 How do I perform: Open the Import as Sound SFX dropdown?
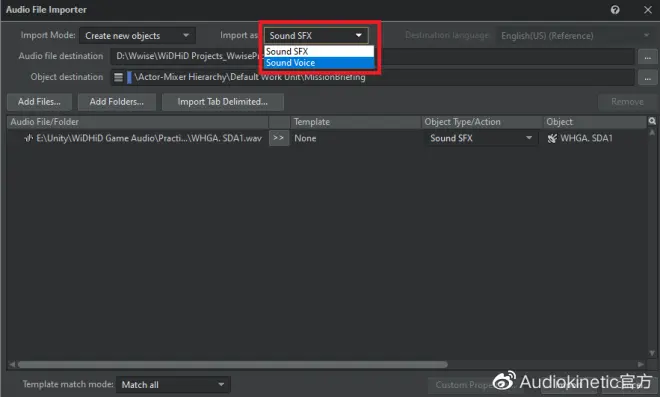tap(316, 35)
